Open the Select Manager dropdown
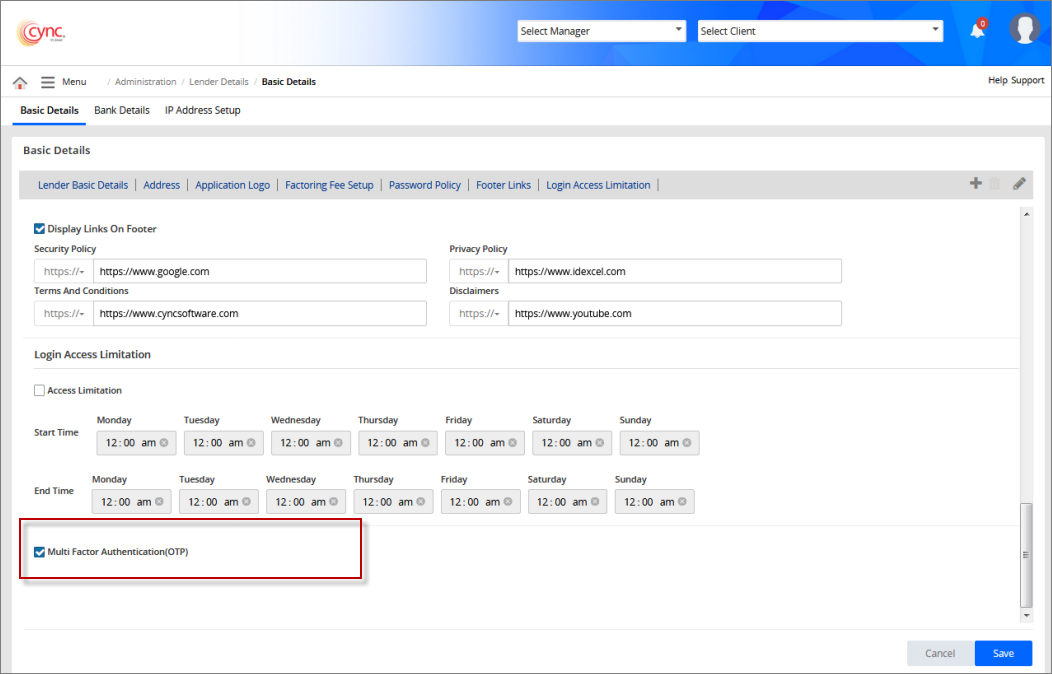Viewport: 1052px width, 674px height. [x=601, y=31]
